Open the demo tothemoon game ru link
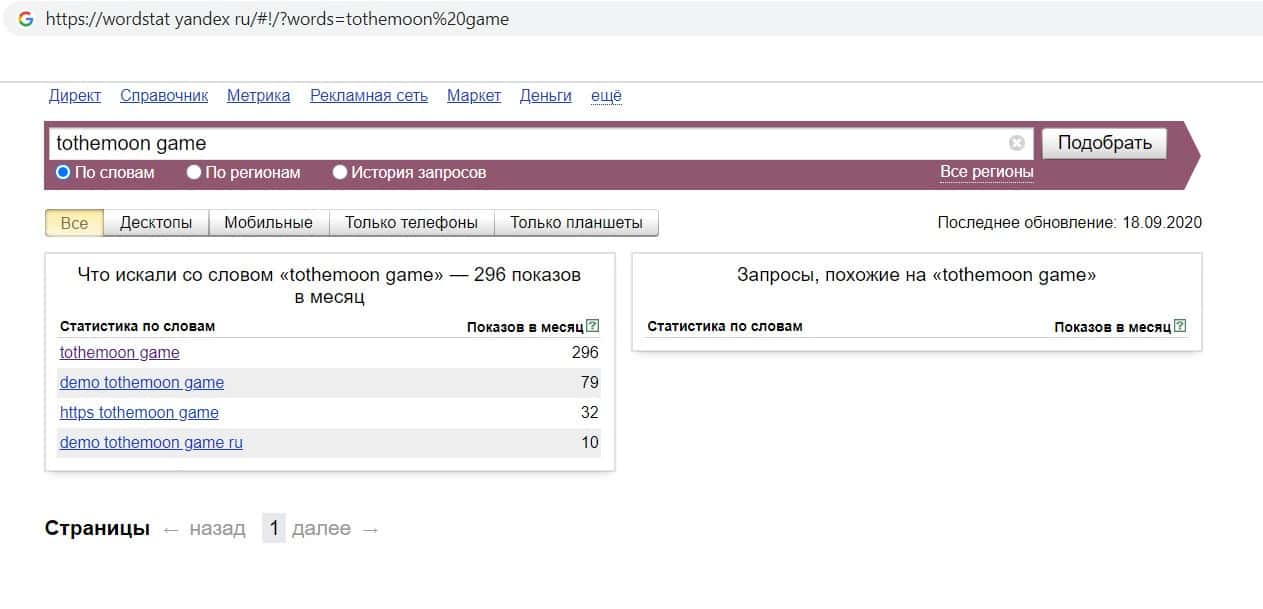The width and height of the screenshot is (1263, 609). click(151, 442)
